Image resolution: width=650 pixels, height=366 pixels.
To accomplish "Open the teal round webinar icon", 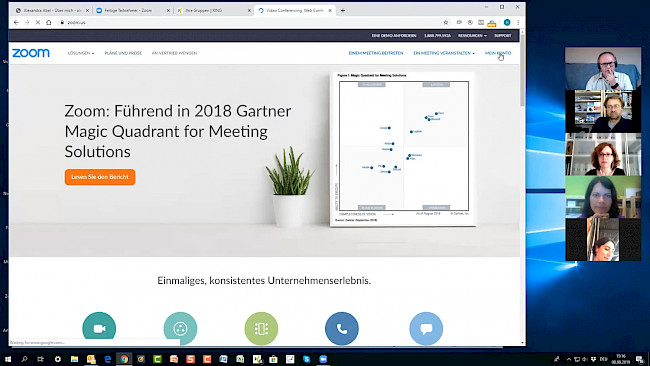I will click(x=180, y=328).
